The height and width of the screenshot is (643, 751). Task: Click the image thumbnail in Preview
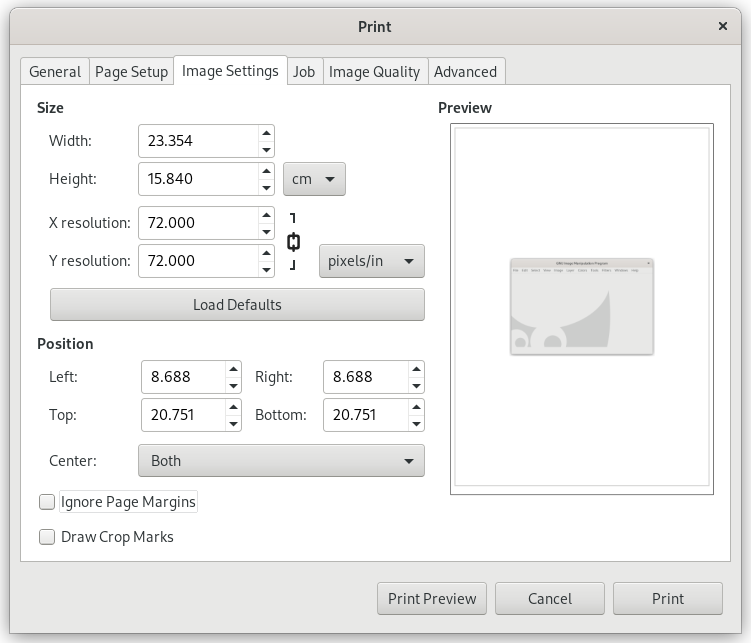(581, 307)
